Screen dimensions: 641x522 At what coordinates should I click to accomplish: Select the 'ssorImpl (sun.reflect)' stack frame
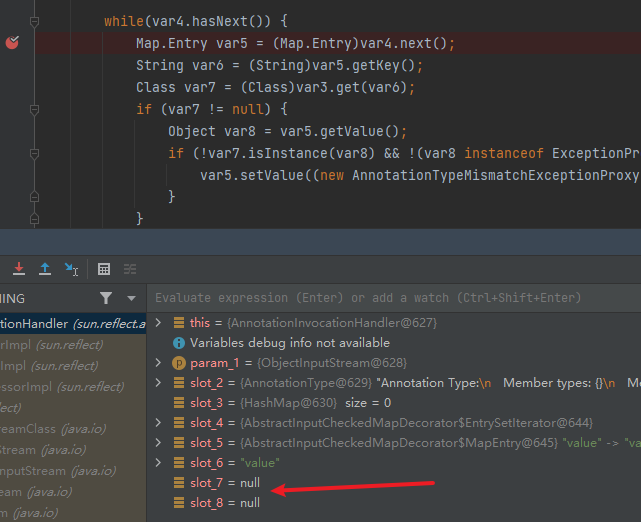point(73,387)
